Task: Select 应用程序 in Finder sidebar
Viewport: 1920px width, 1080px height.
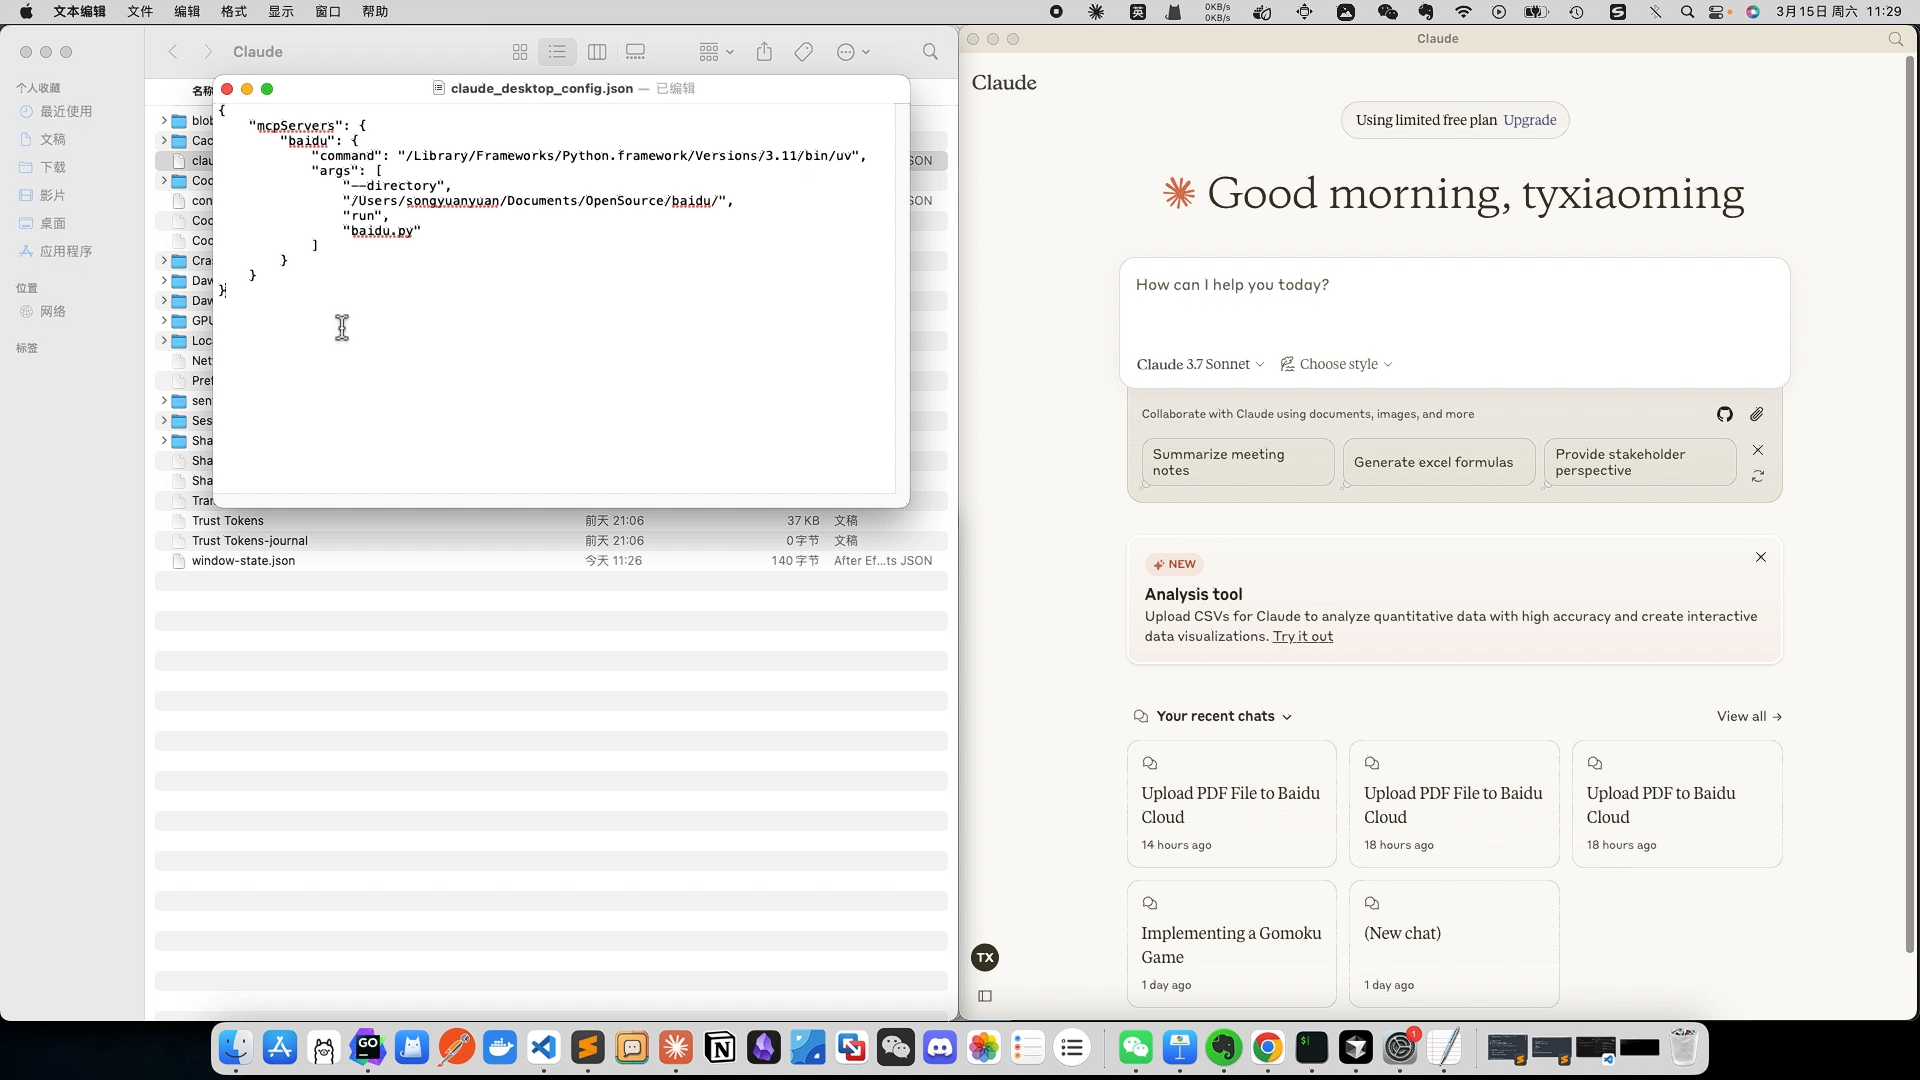Action: point(66,251)
